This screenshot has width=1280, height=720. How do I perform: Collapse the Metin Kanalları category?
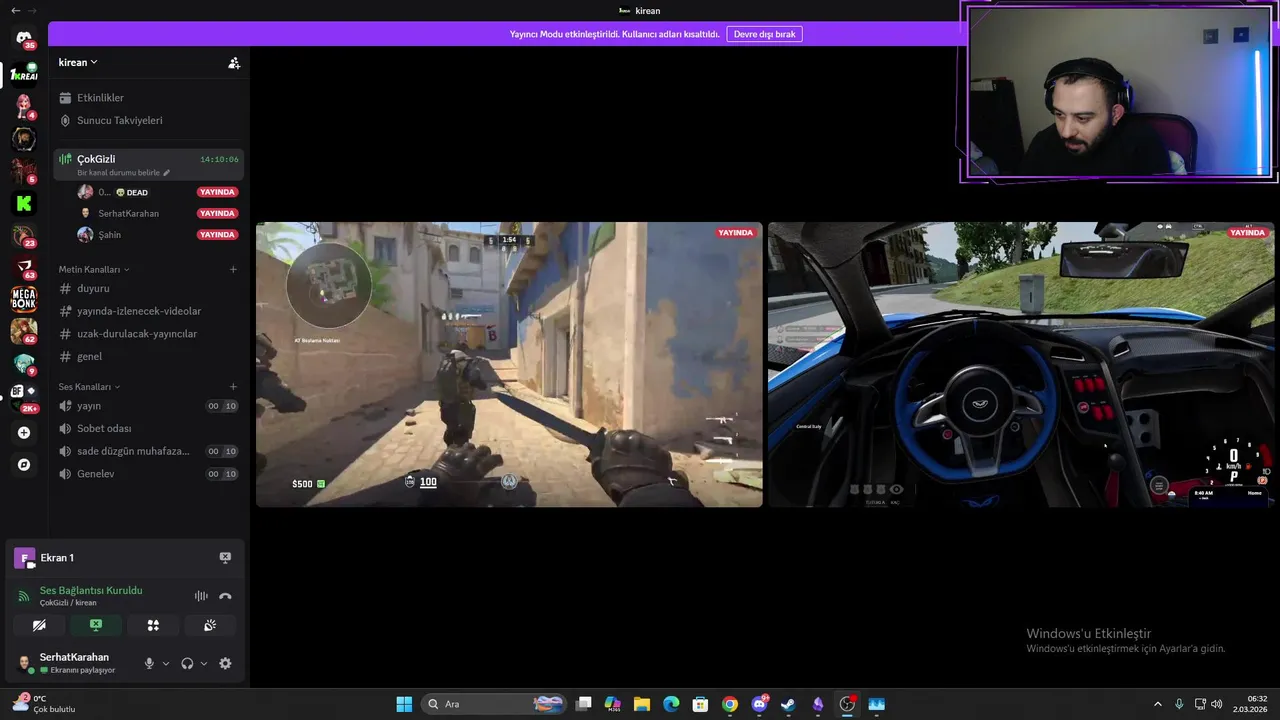94,269
